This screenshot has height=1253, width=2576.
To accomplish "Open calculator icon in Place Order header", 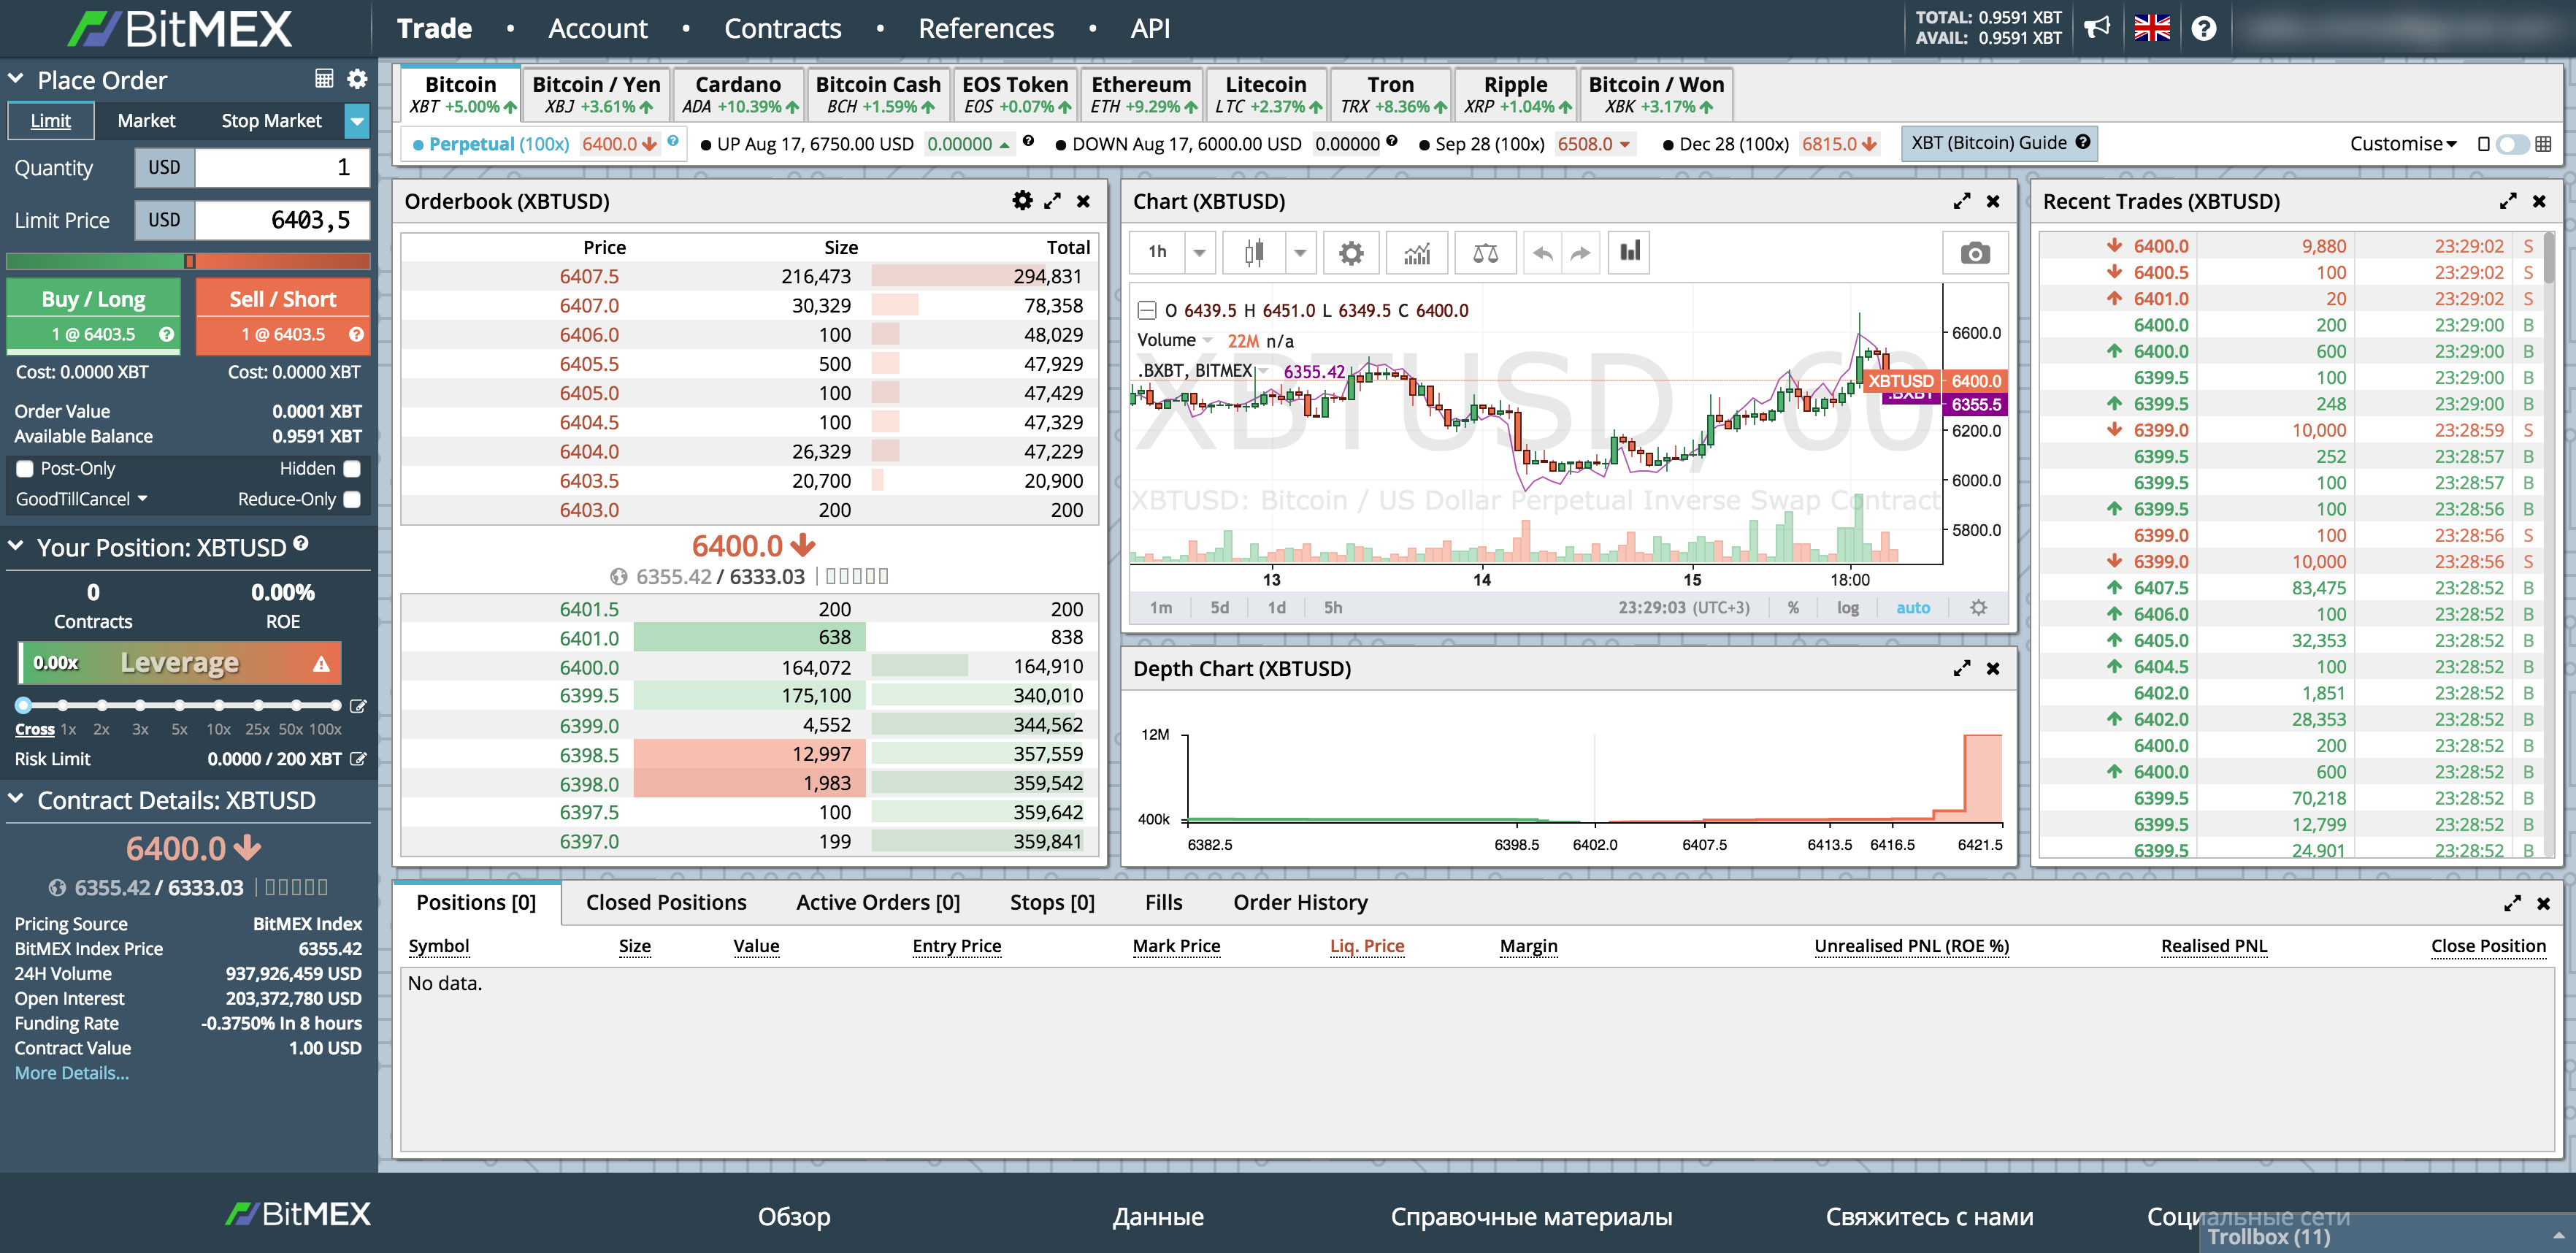I will tap(324, 79).
